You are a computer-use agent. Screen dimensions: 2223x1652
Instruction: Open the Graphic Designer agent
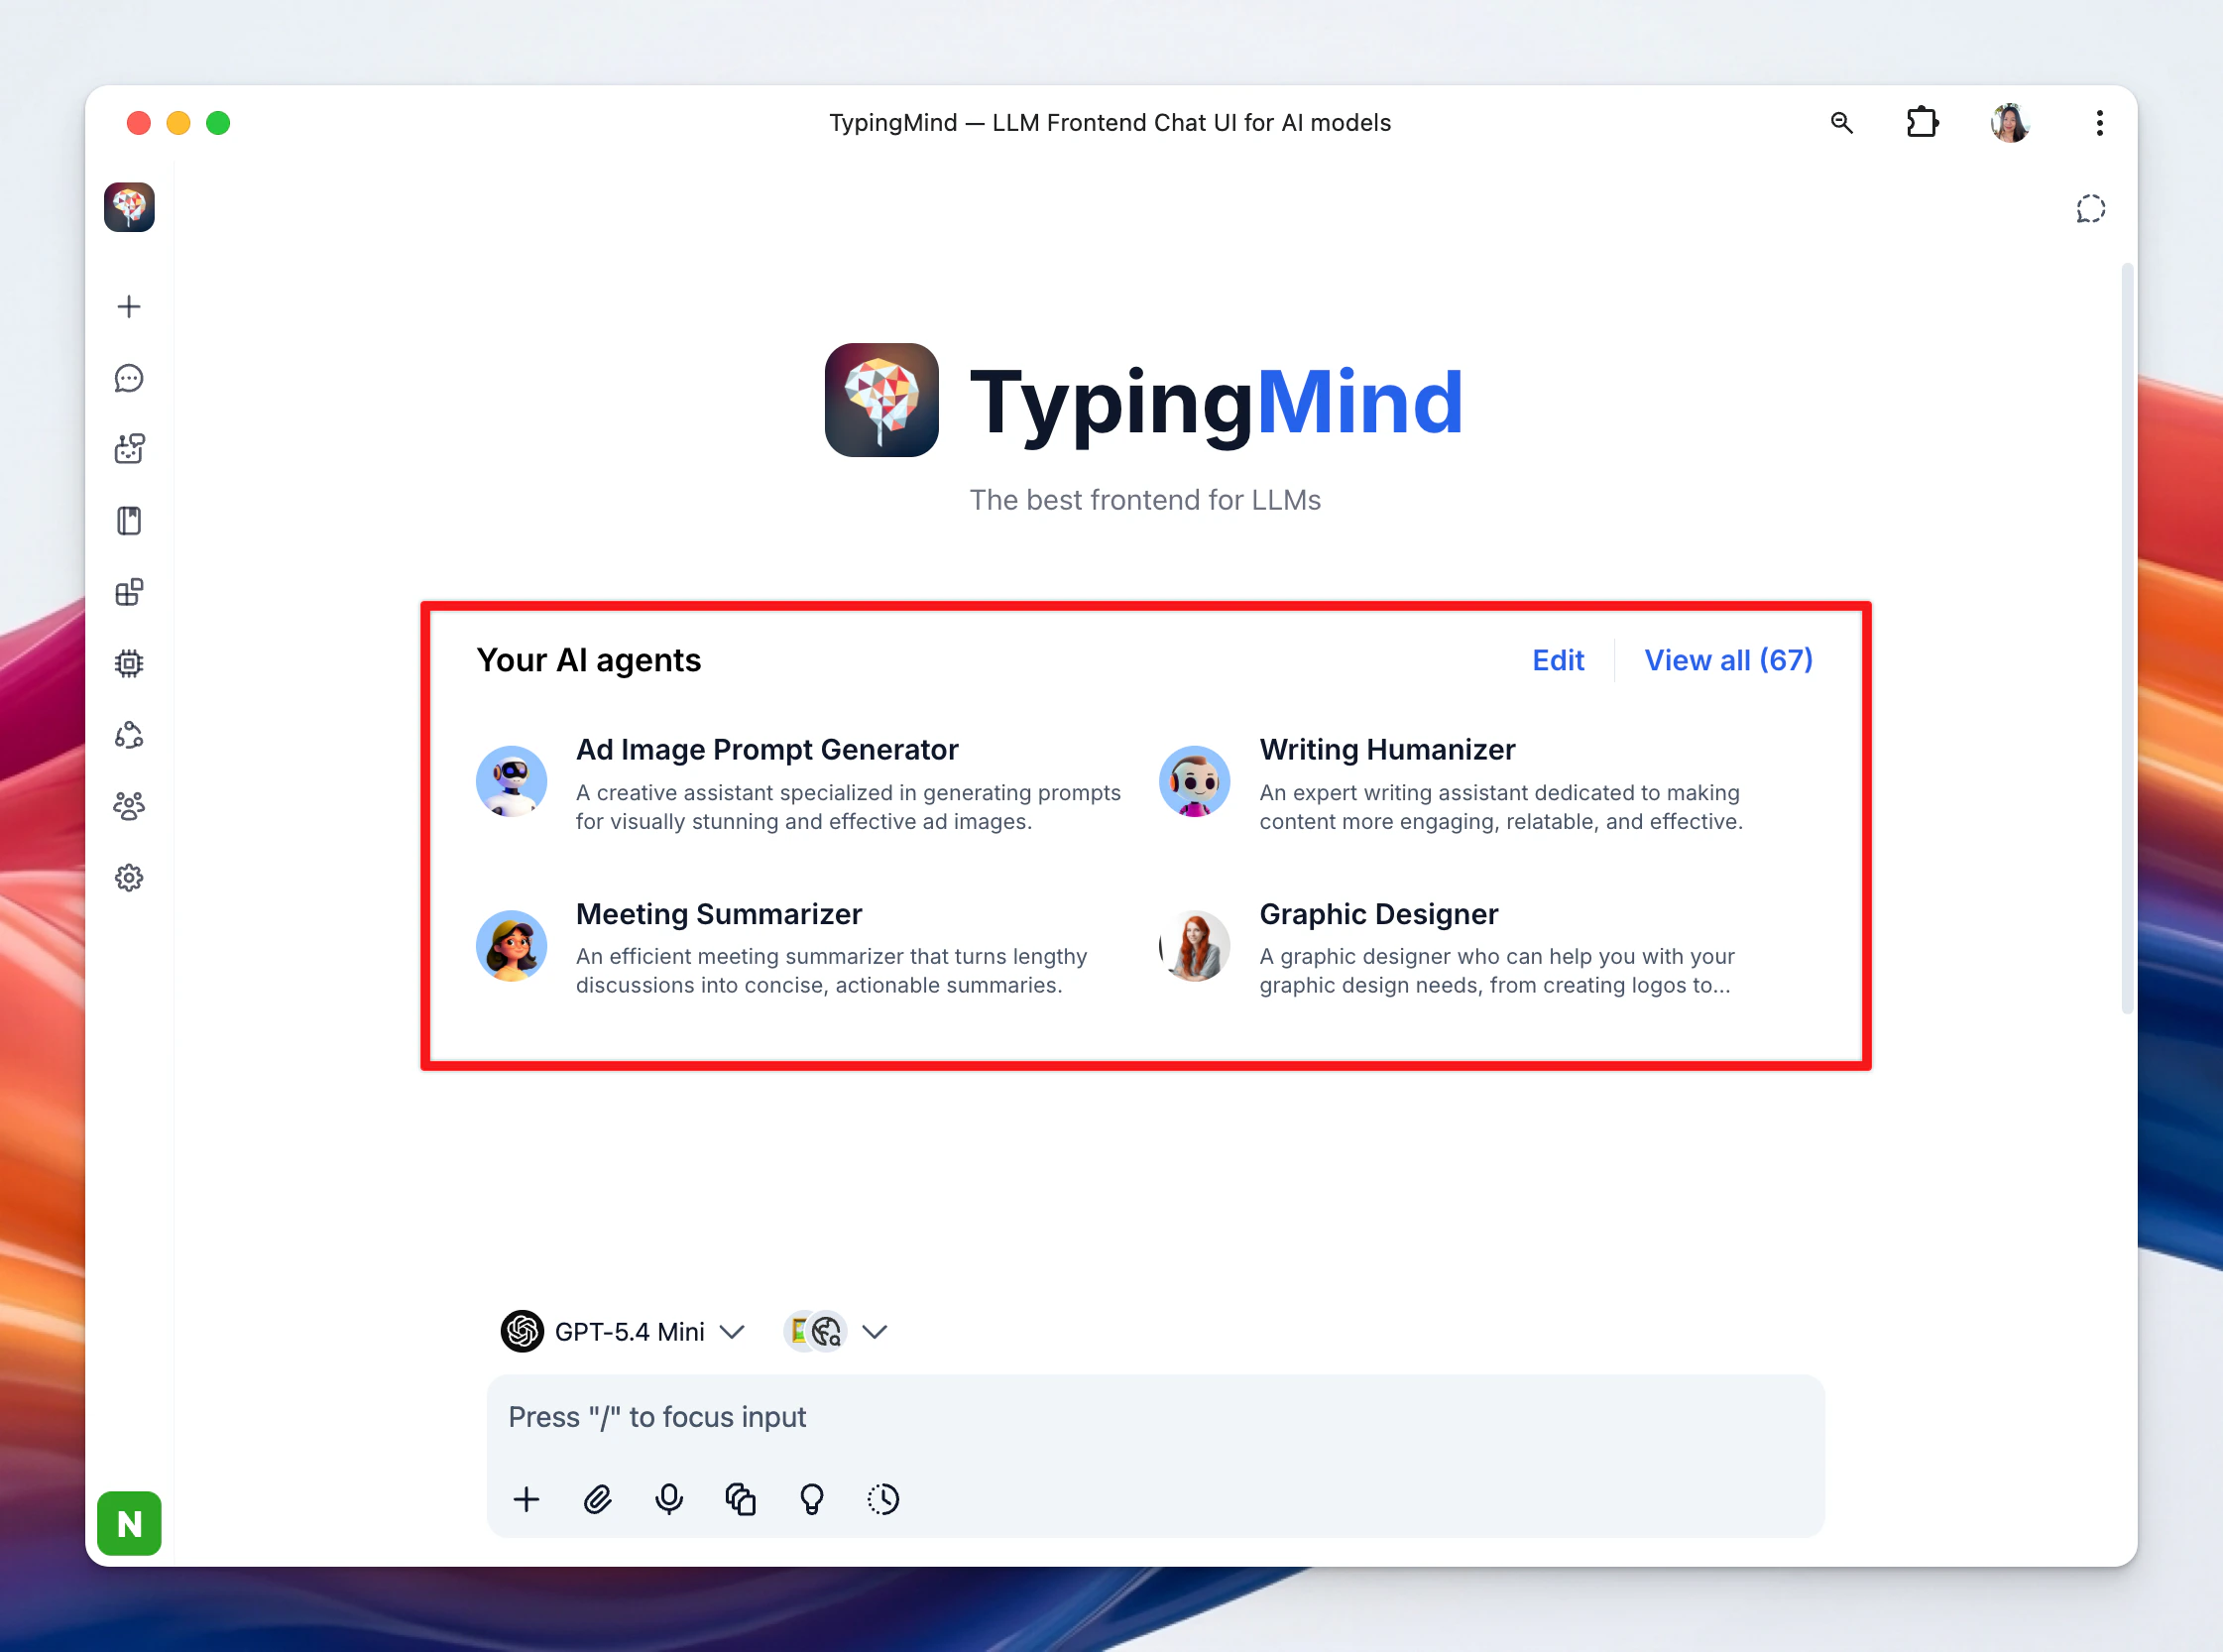1482,948
